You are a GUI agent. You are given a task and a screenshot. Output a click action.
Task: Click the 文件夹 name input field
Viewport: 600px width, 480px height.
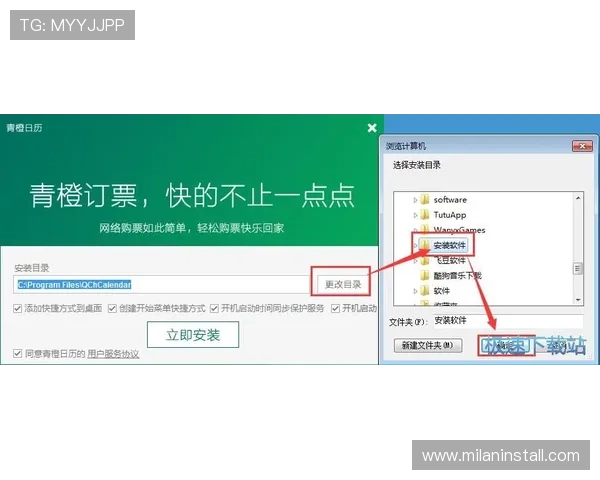[x=508, y=321]
